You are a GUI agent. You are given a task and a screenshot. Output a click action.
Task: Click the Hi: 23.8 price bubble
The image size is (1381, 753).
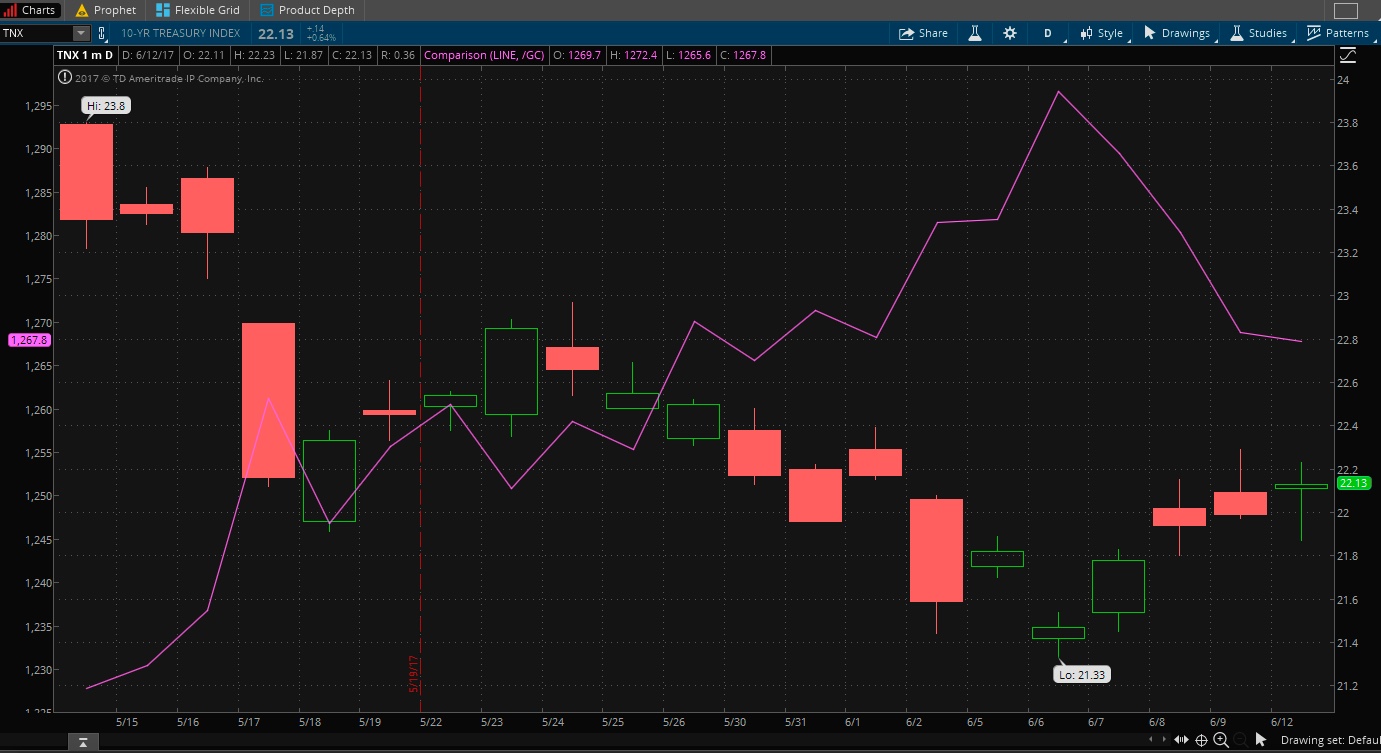[106, 105]
